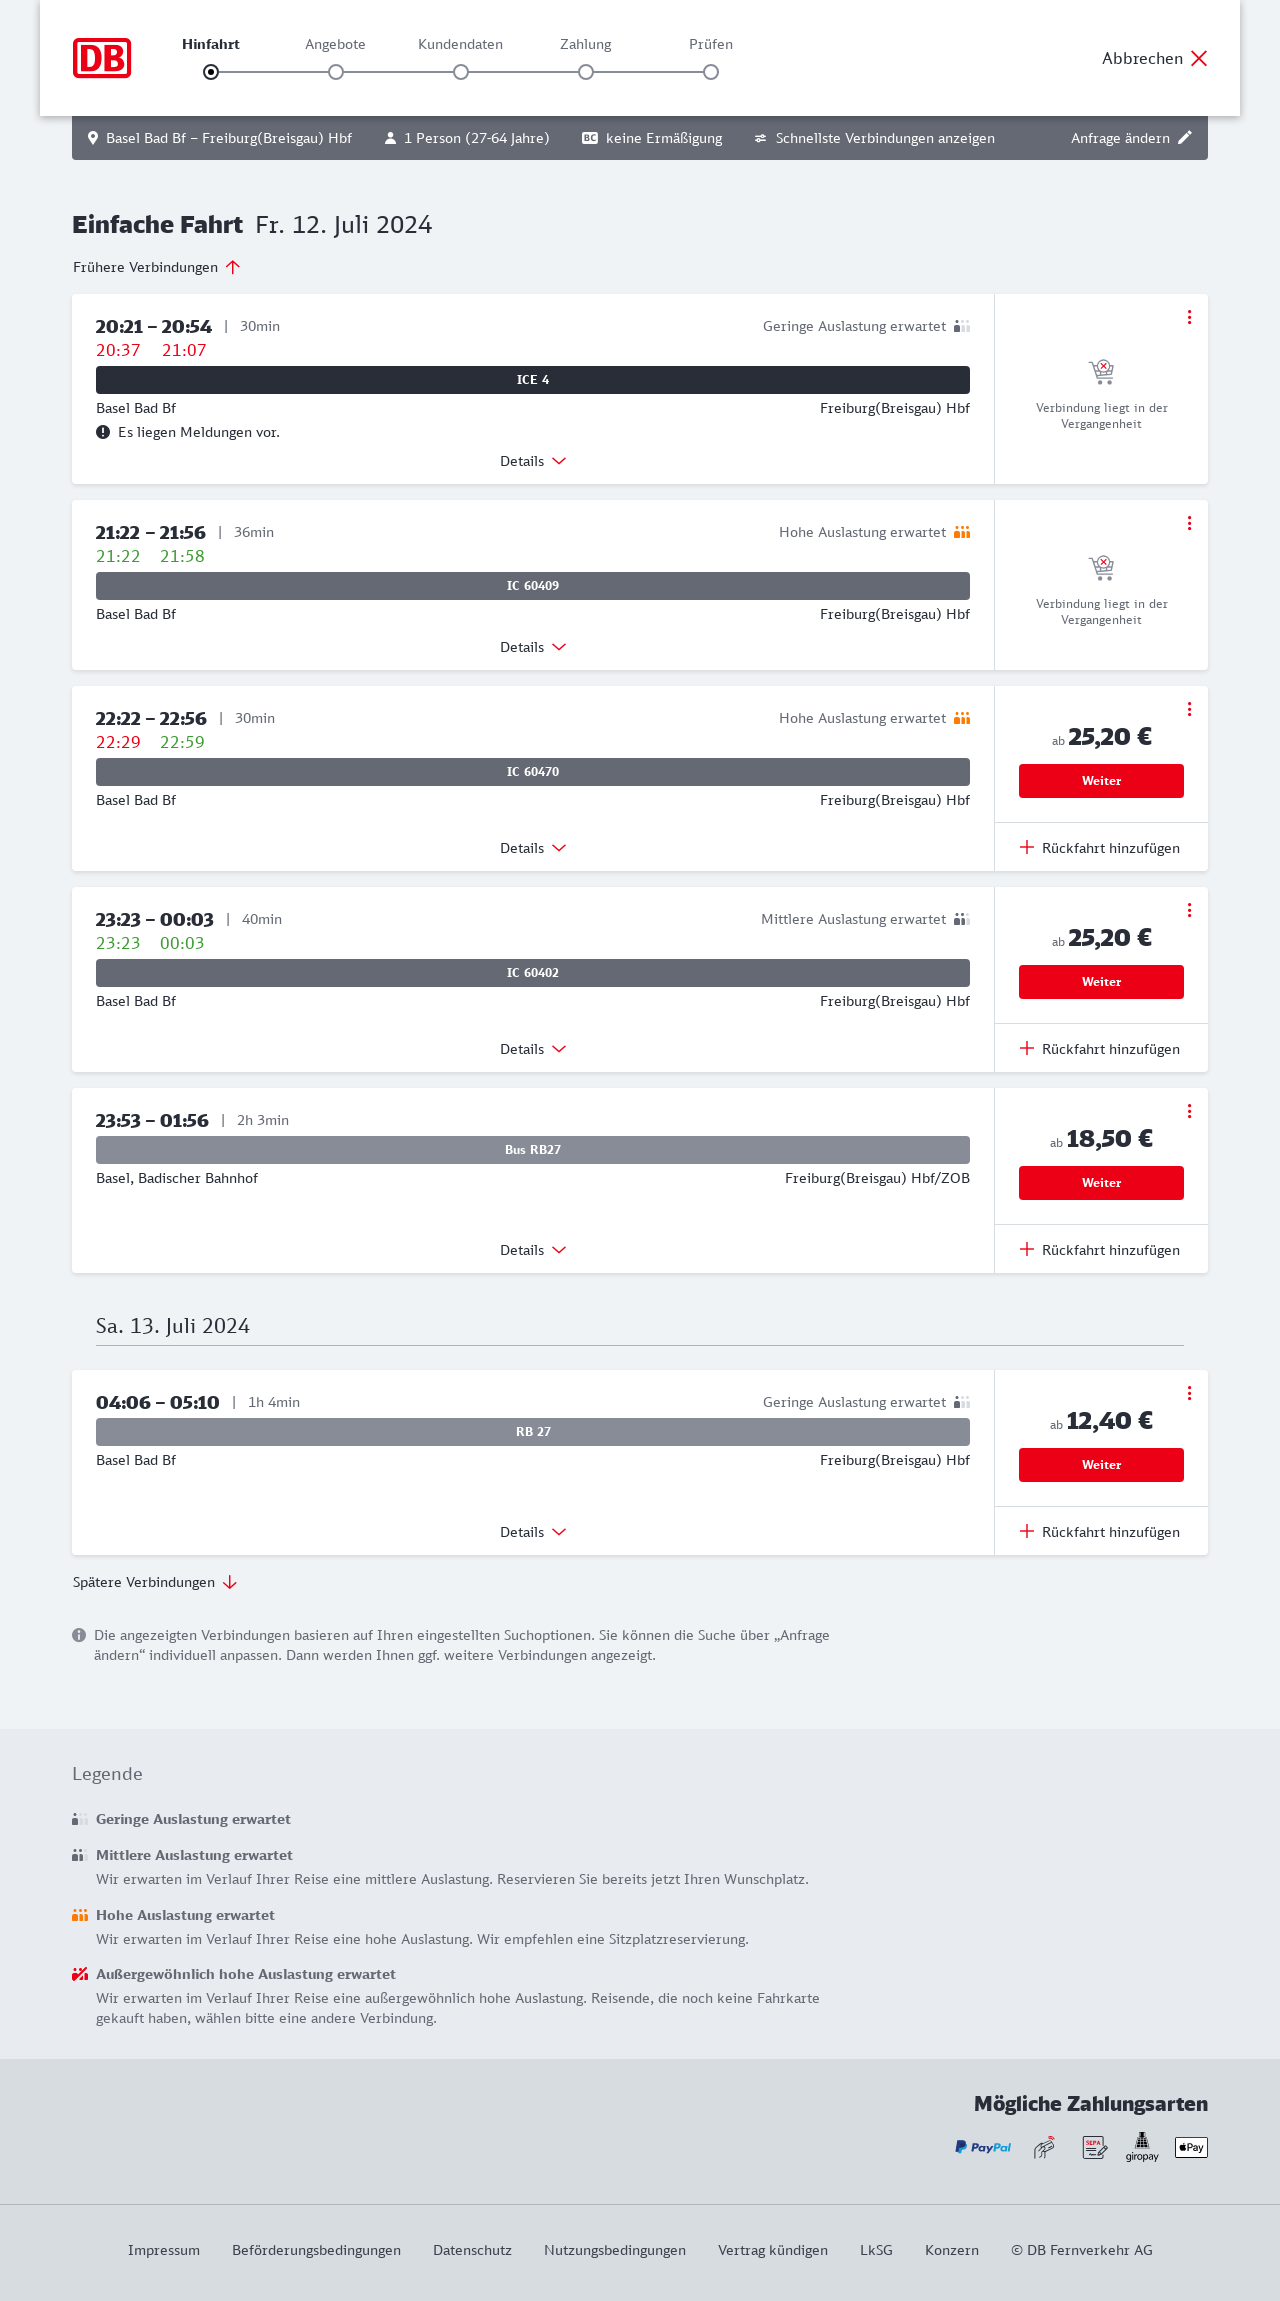Select the Zahlung step circle
Viewport: 1280px width, 2301px height.
[586, 72]
